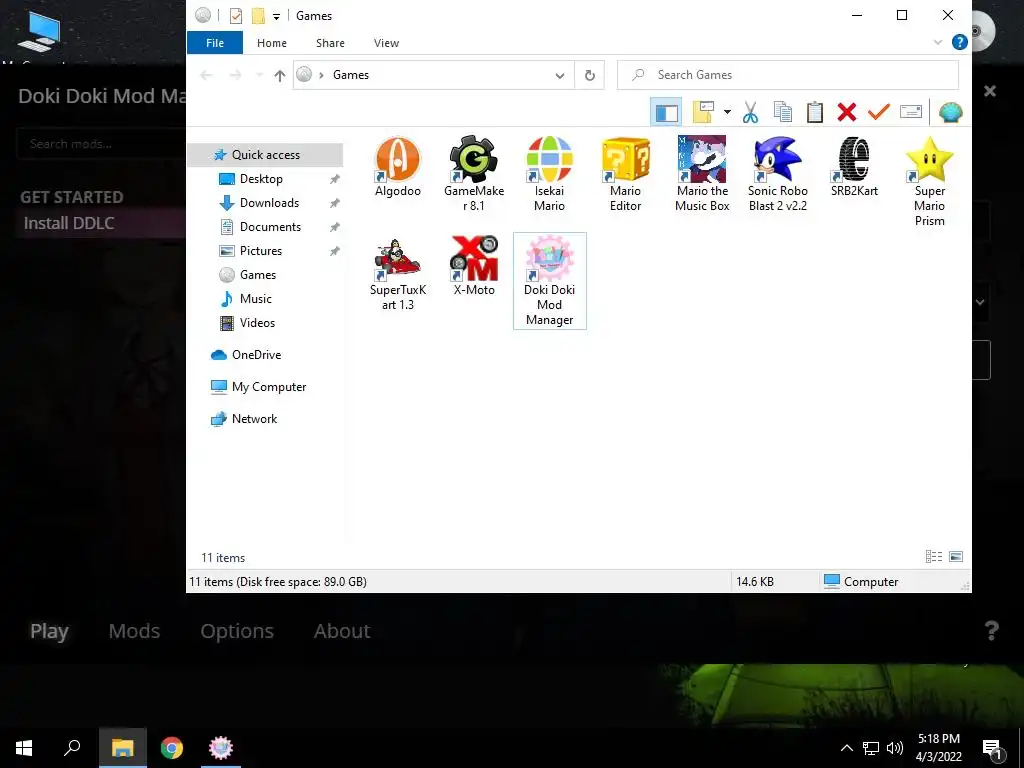Open Music in the navigation pane
The image size is (1024, 768).
(255, 298)
